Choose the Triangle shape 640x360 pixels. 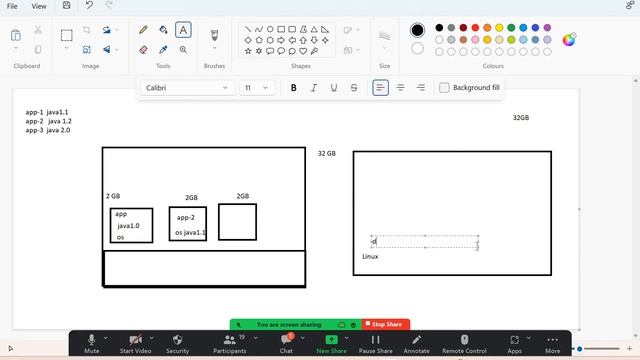coord(314,29)
